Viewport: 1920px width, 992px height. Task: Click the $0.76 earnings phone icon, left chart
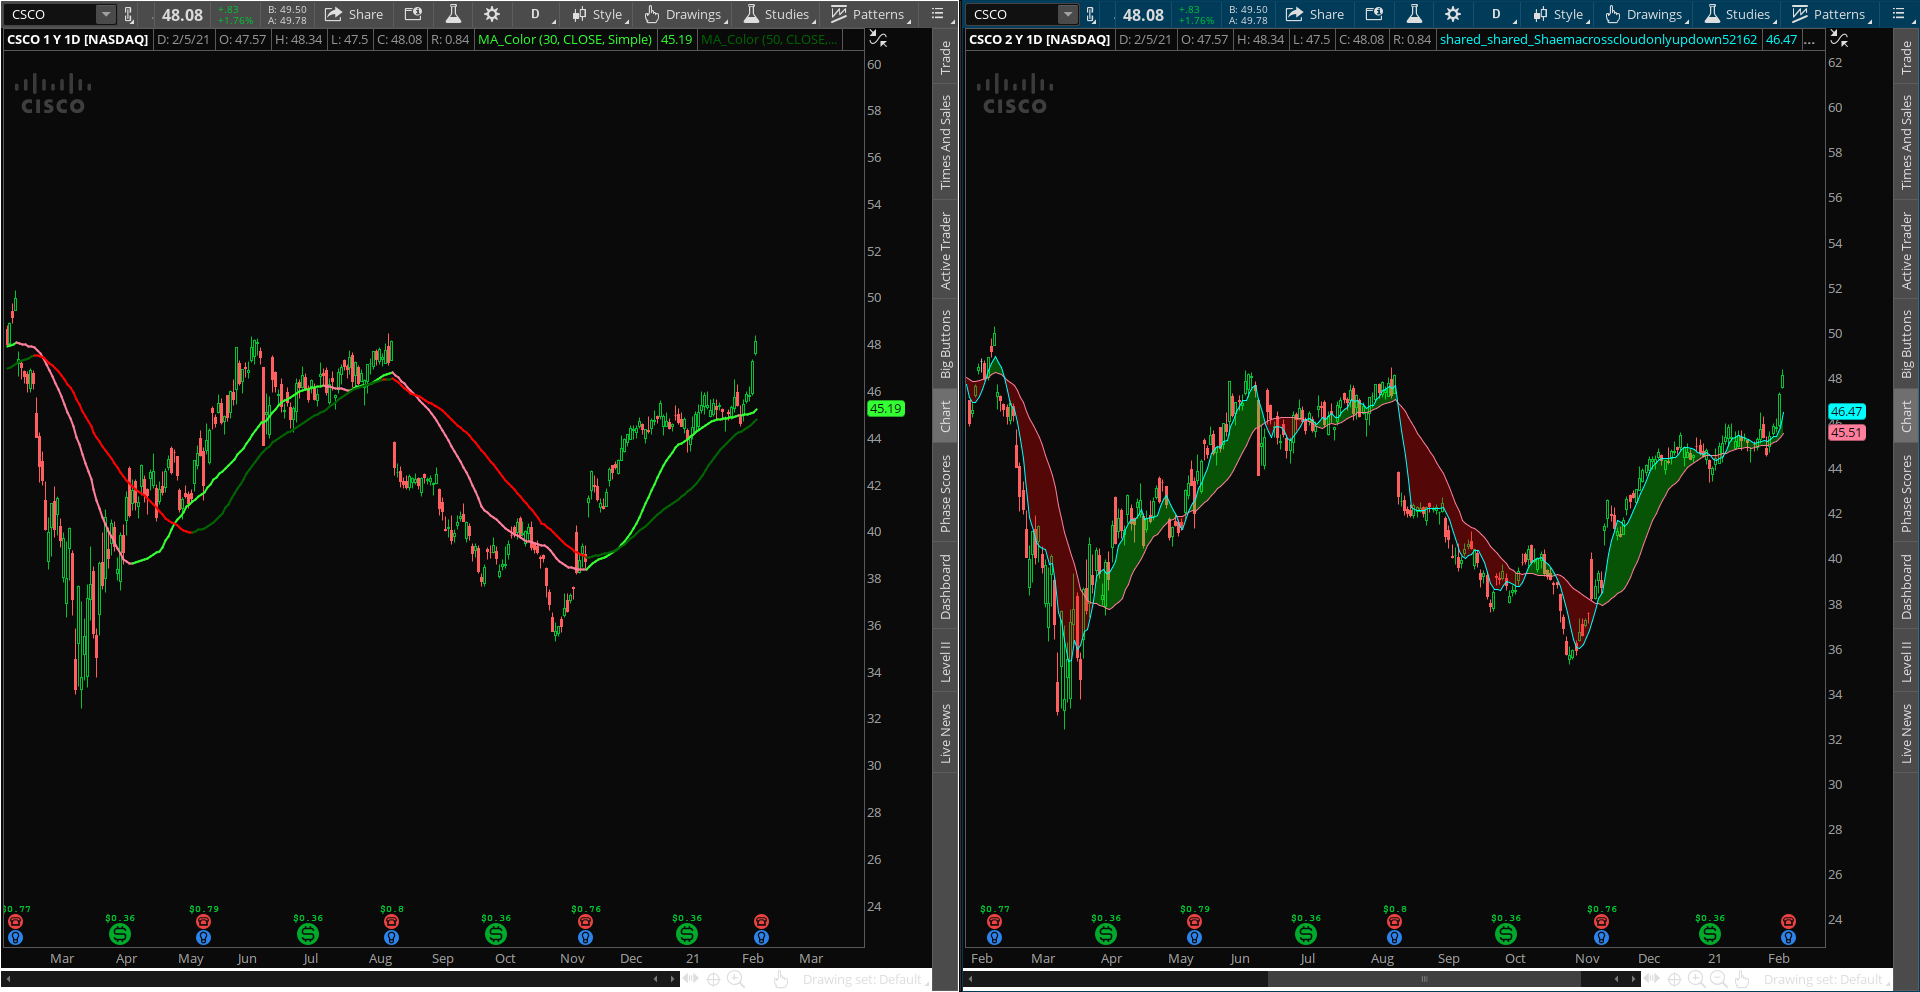pos(586,922)
